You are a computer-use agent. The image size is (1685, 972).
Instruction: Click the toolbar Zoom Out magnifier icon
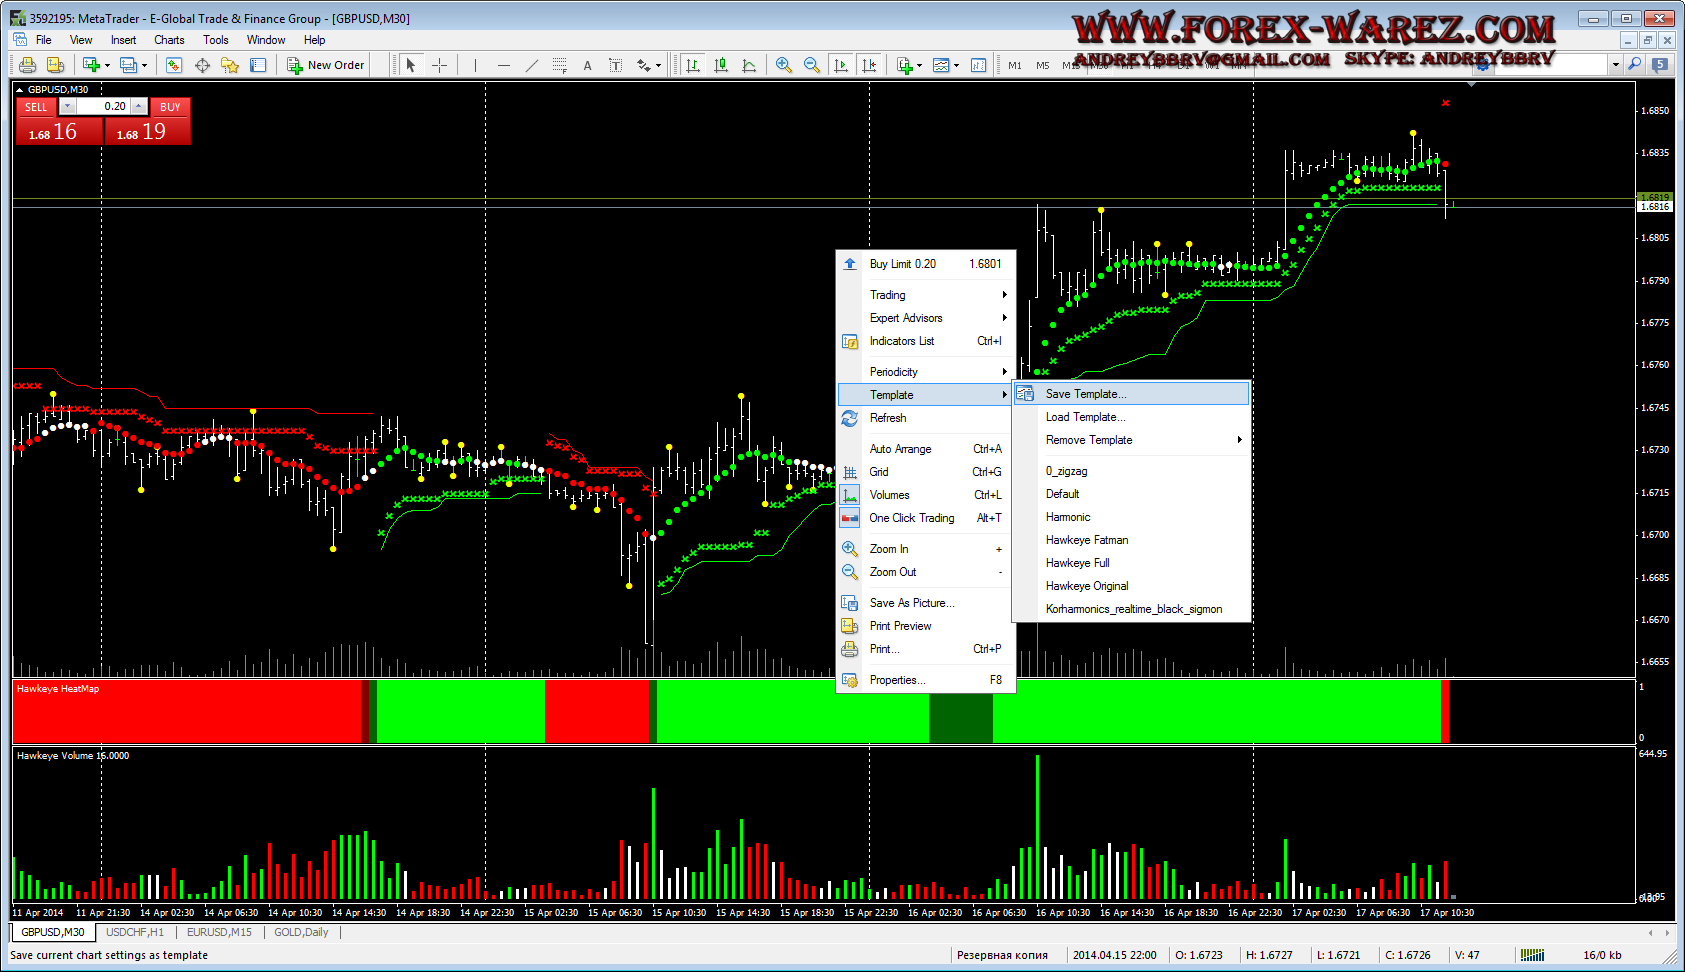[x=812, y=65]
